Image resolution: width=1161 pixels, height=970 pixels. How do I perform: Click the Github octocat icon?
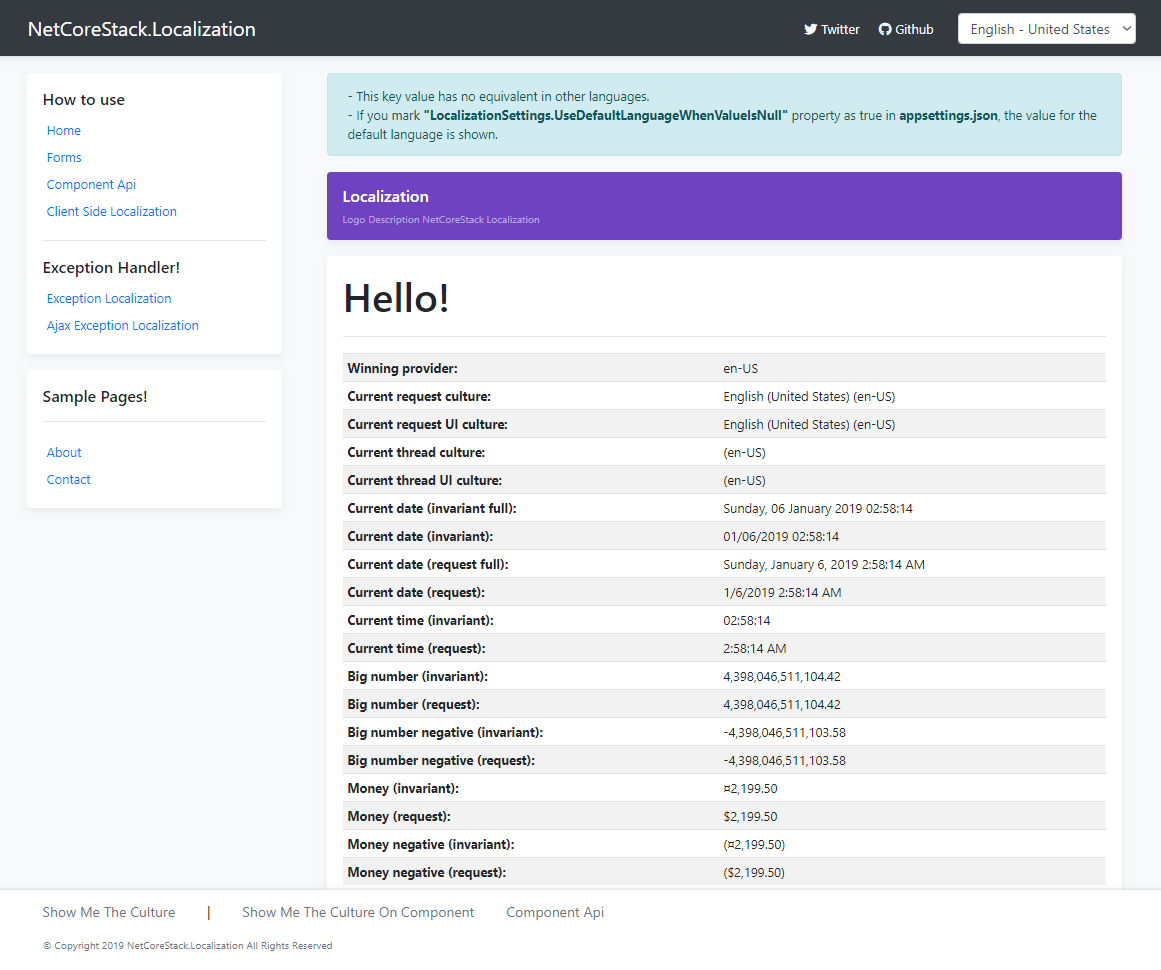point(885,30)
